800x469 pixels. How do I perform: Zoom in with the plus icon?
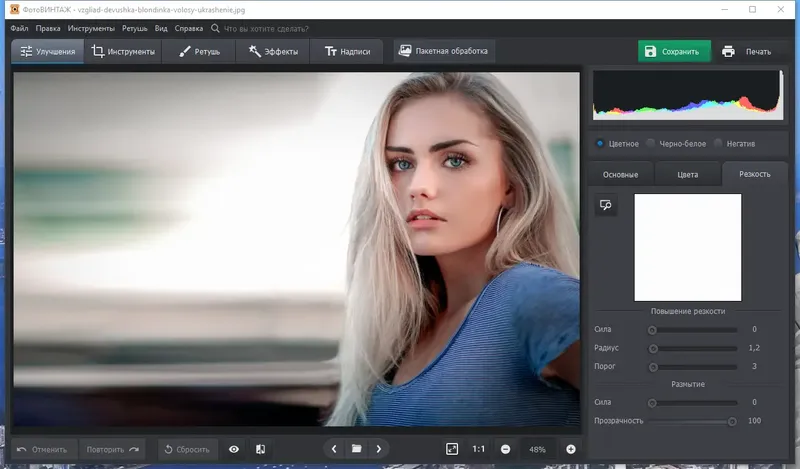571,450
